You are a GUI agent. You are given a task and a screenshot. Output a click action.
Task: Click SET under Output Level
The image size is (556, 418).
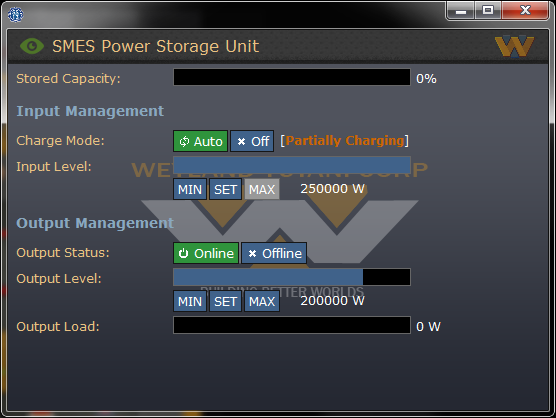point(225,301)
